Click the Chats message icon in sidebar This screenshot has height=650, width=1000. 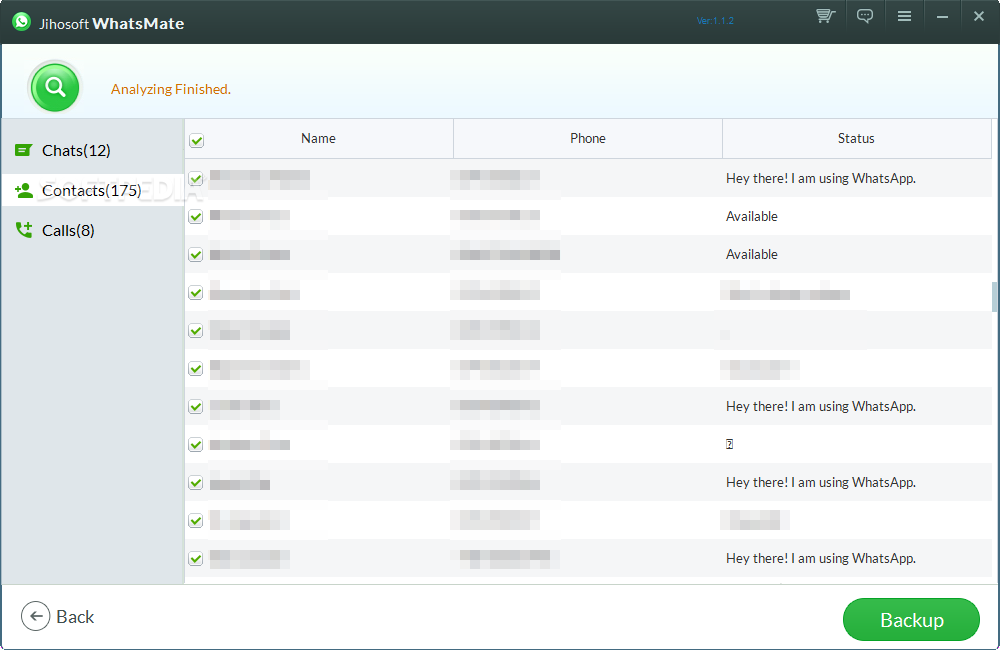click(24, 151)
